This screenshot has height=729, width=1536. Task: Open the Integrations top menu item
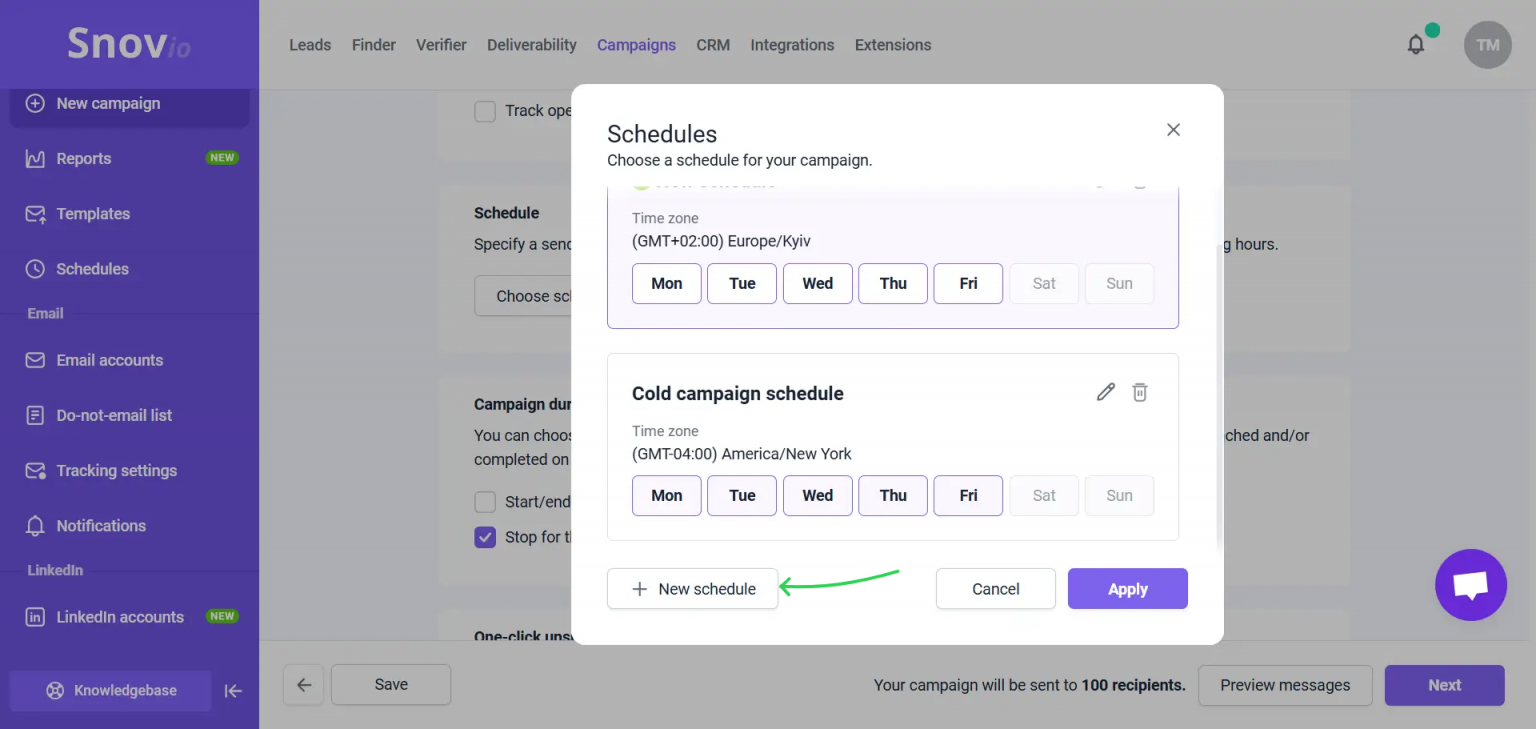coord(792,45)
